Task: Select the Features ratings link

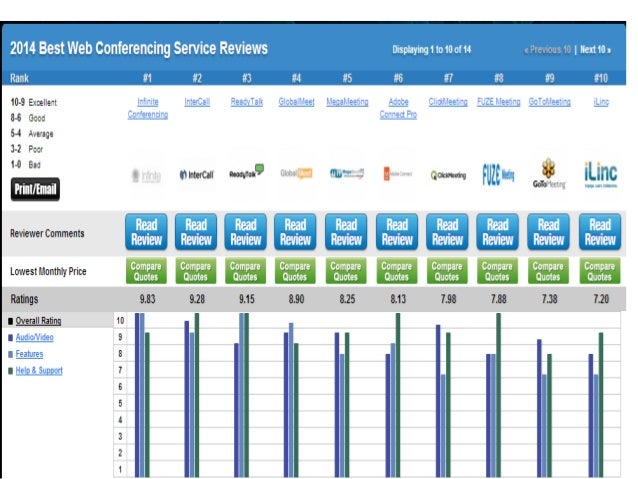Action: point(29,354)
